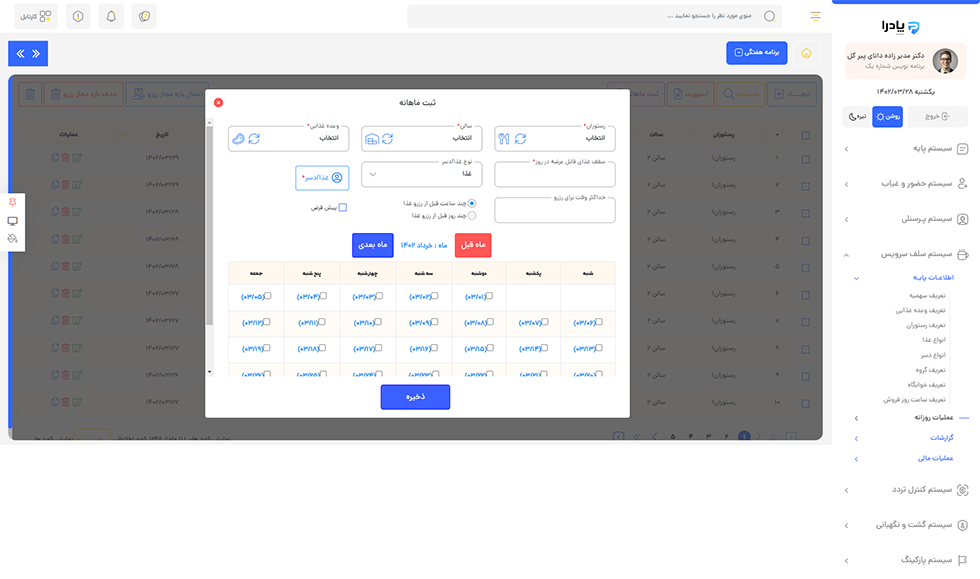This screenshot has width=980, height=579.
Task: Click the hamburger menu icon beside the search
Action: tap(815, 16)
